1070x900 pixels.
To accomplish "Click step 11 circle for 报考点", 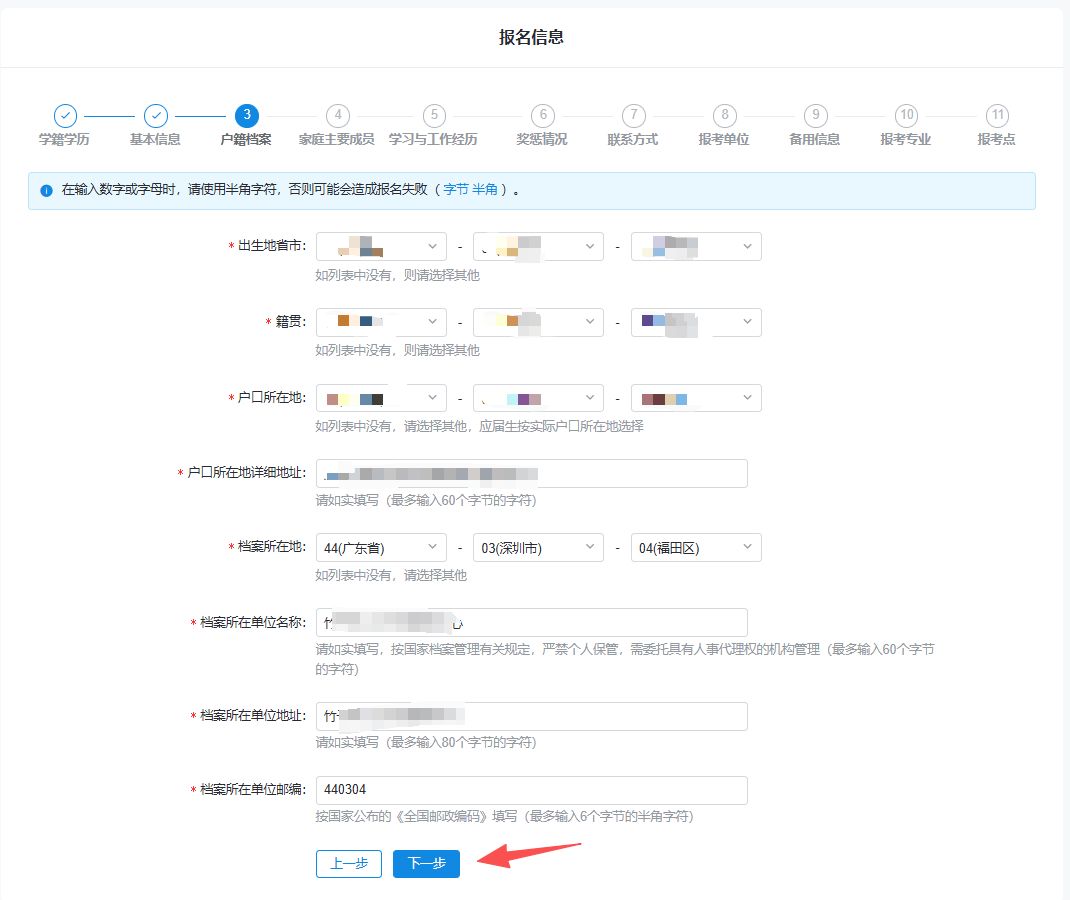I will coord(997,115).
